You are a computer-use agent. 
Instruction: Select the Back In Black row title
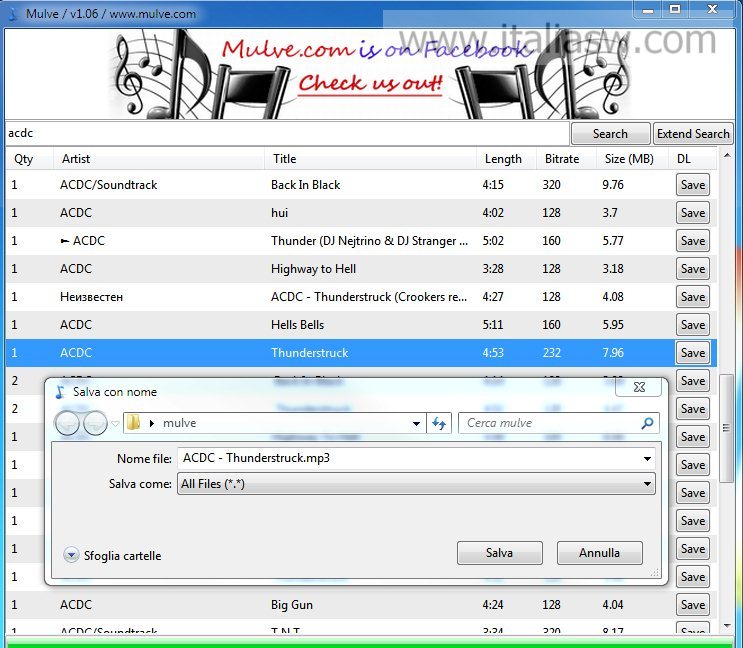[305, 185]
